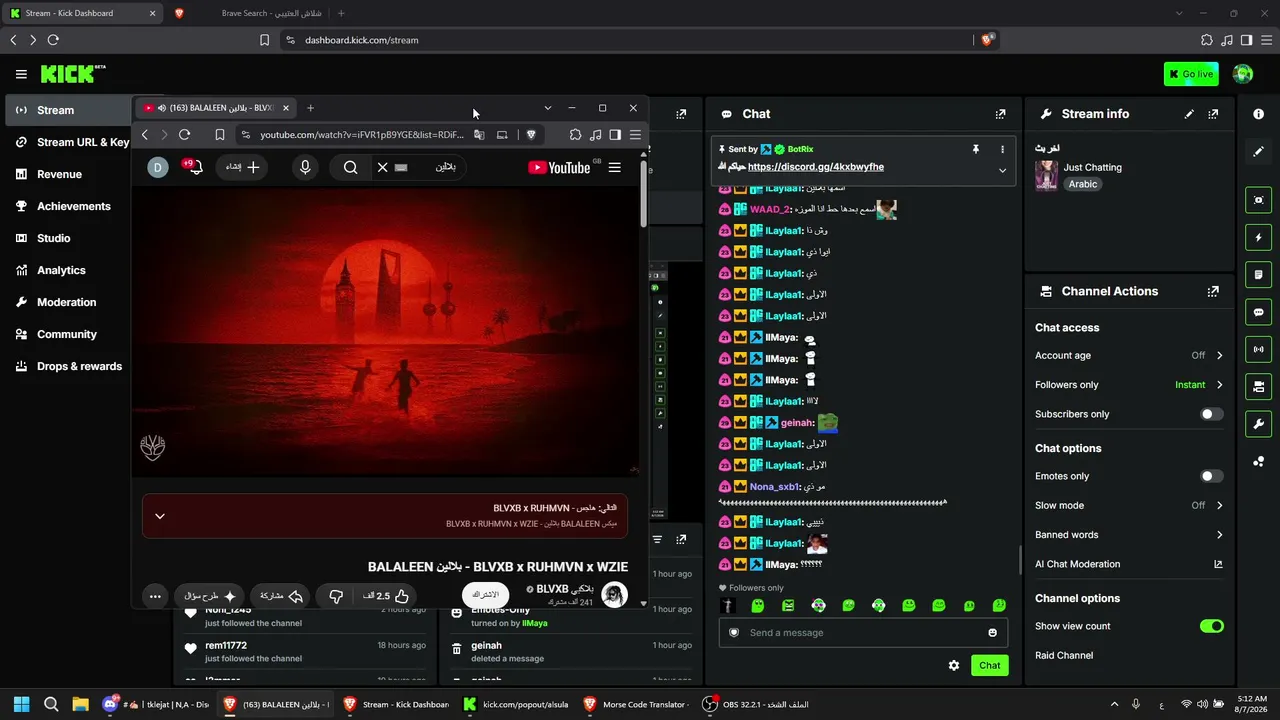The image size is (1280, 720).
Task: Show Windows hidden tray icons
Action: [x=1115, y=704]
